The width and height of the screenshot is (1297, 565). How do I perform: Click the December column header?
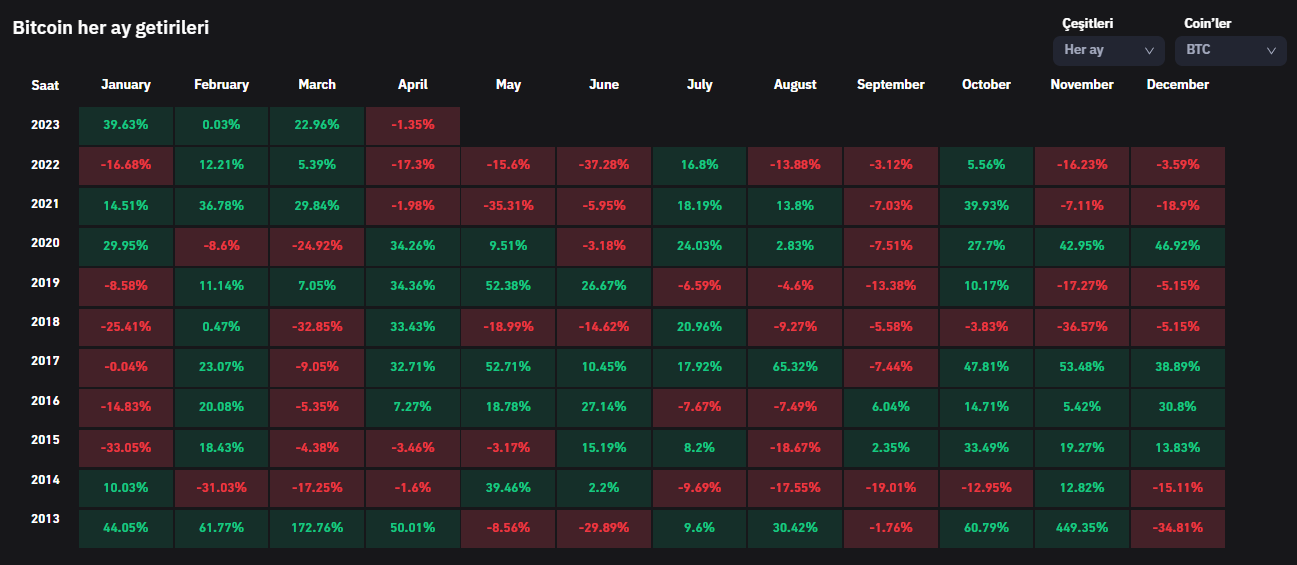point(1177,85)
